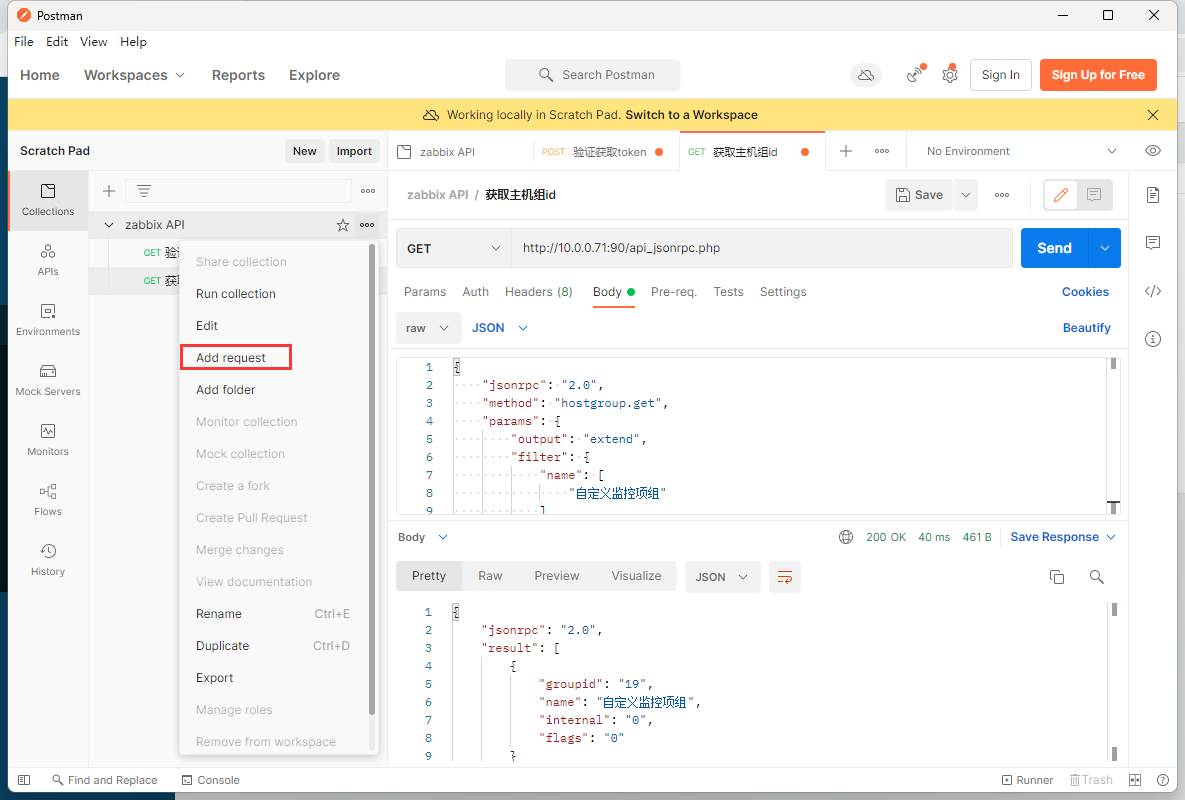The image size is (1185, 800).
Task: Open the Collections sidebar panel
Action: tap(48, 200)
